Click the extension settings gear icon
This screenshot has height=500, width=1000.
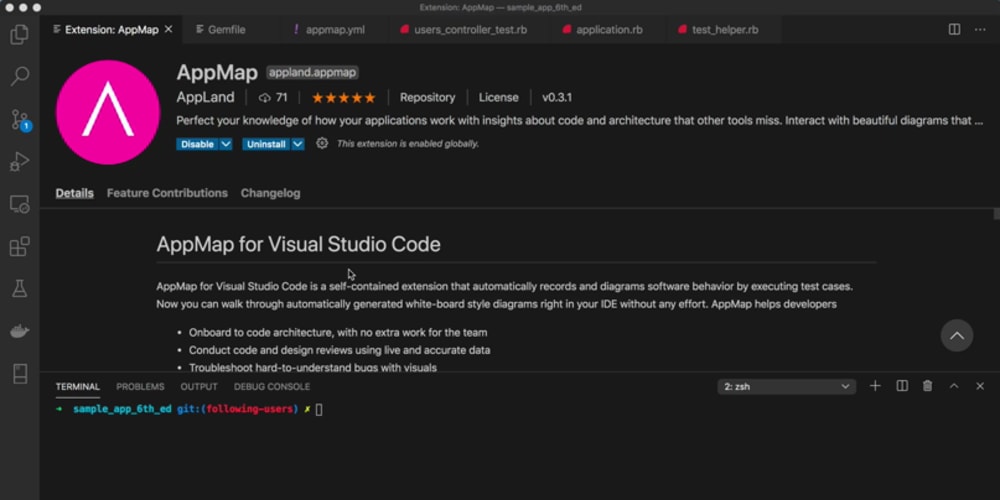(322, 143)
